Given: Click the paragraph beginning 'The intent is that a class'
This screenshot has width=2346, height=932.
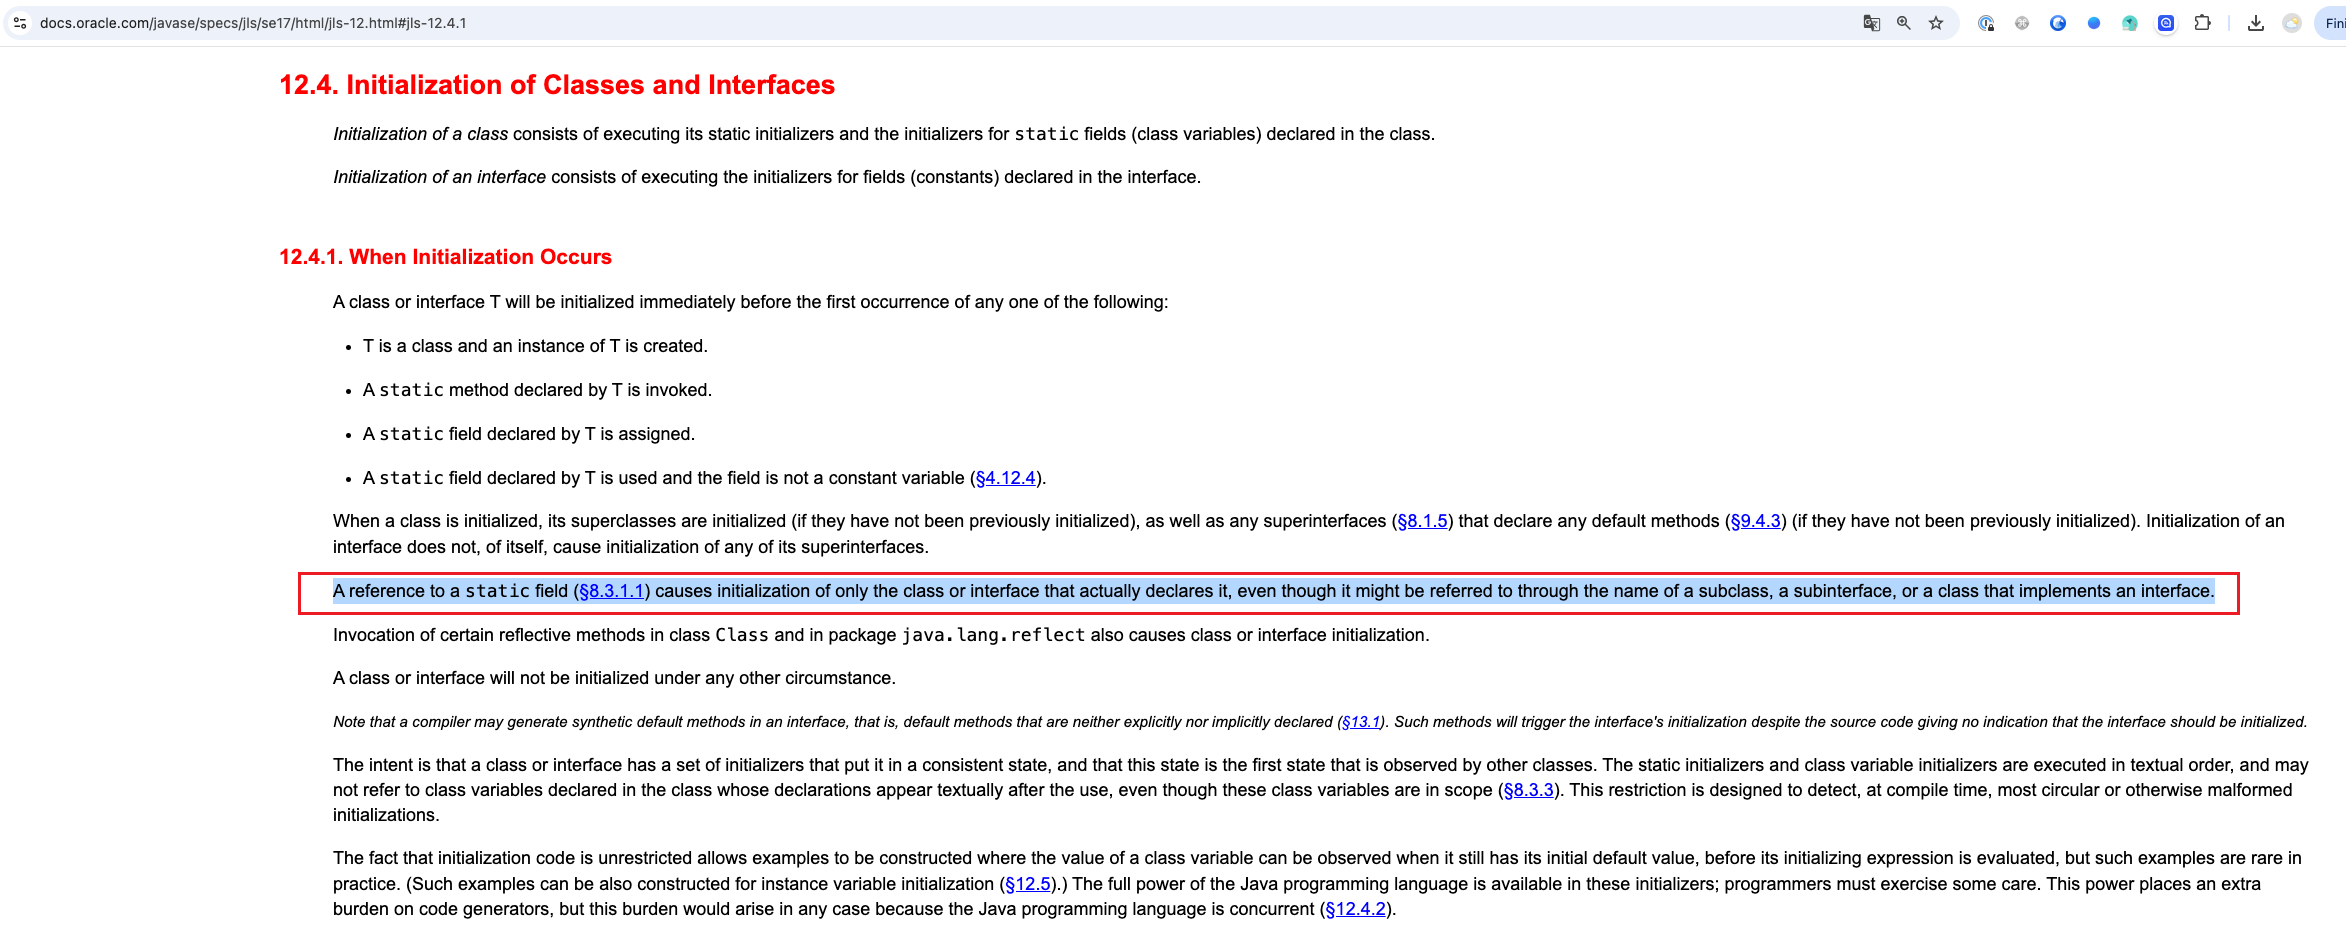Looking at the screenshot, I should tap(1320, 790).
